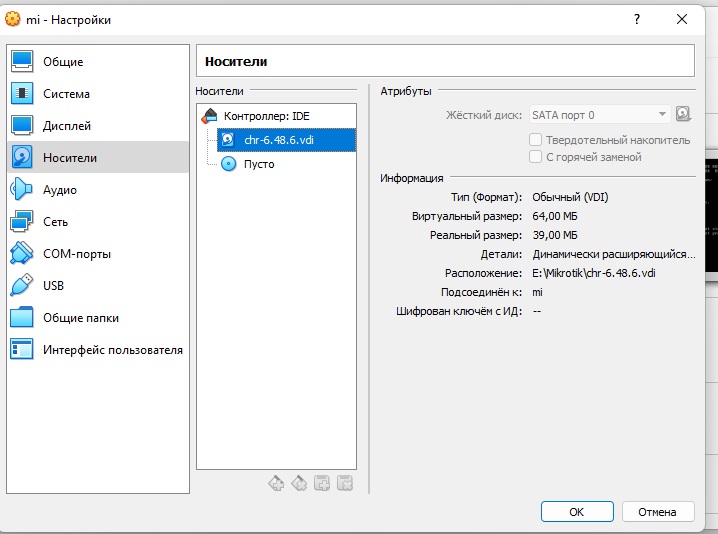Select the Пусто optical drive entry
The width and height of the screenshot is (718, 534).
pos(258,164)
